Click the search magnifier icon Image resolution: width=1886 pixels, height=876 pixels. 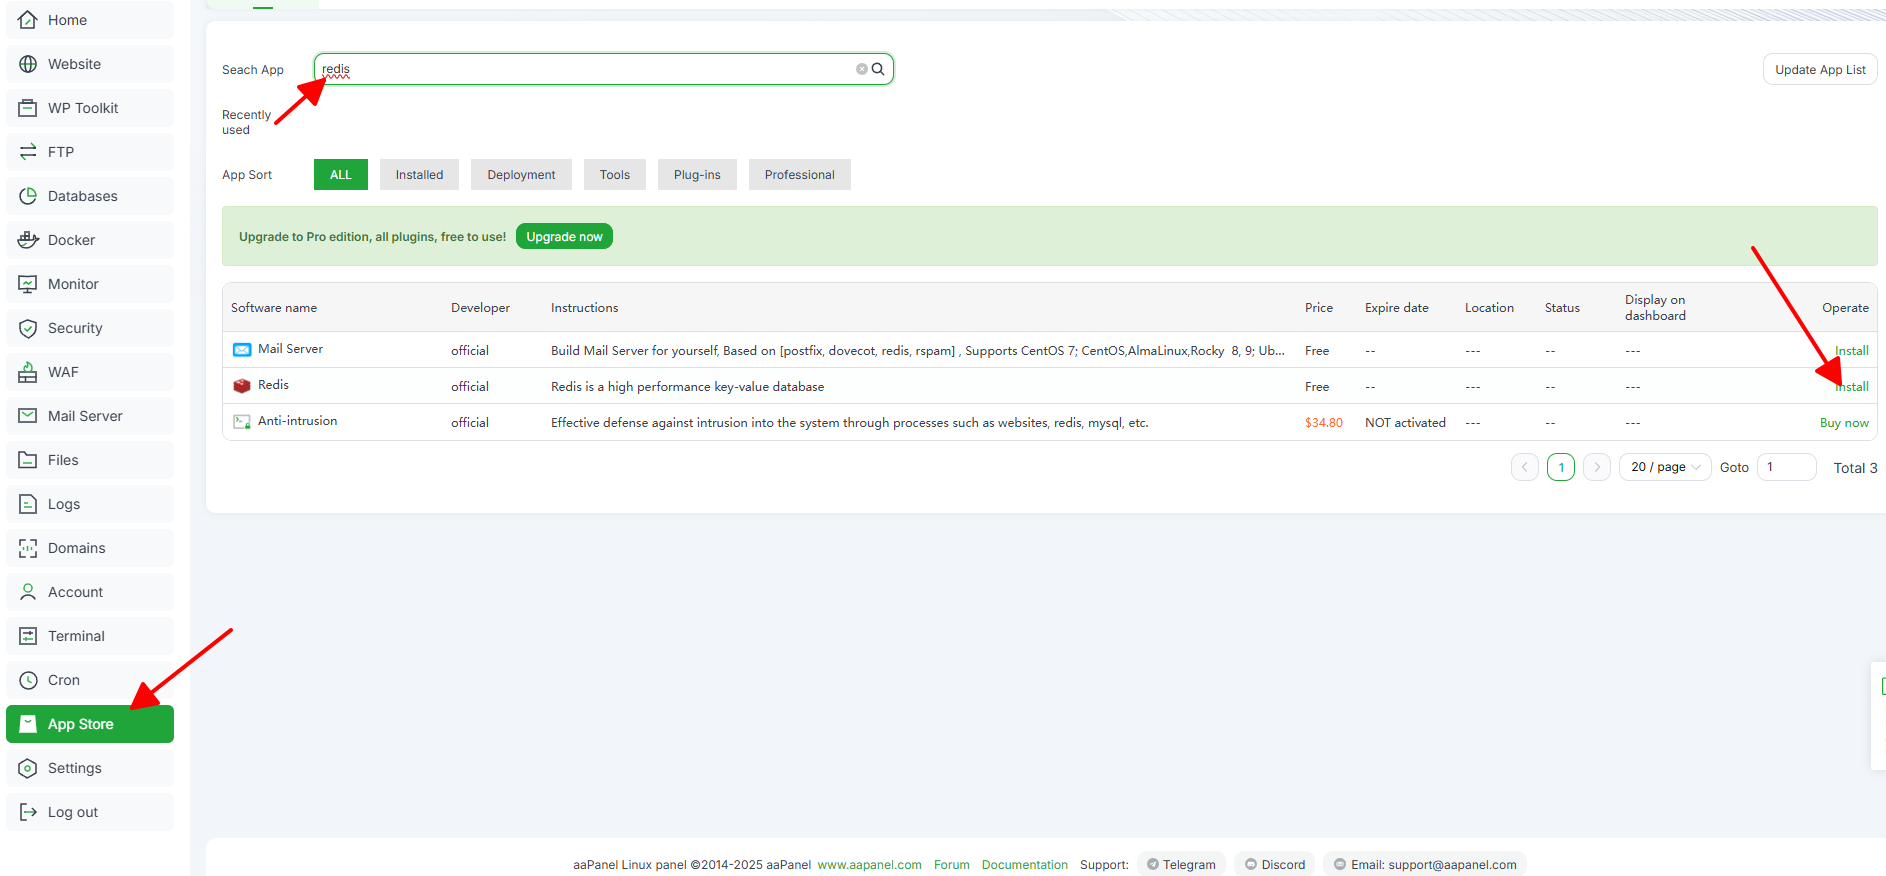point(878,69)
